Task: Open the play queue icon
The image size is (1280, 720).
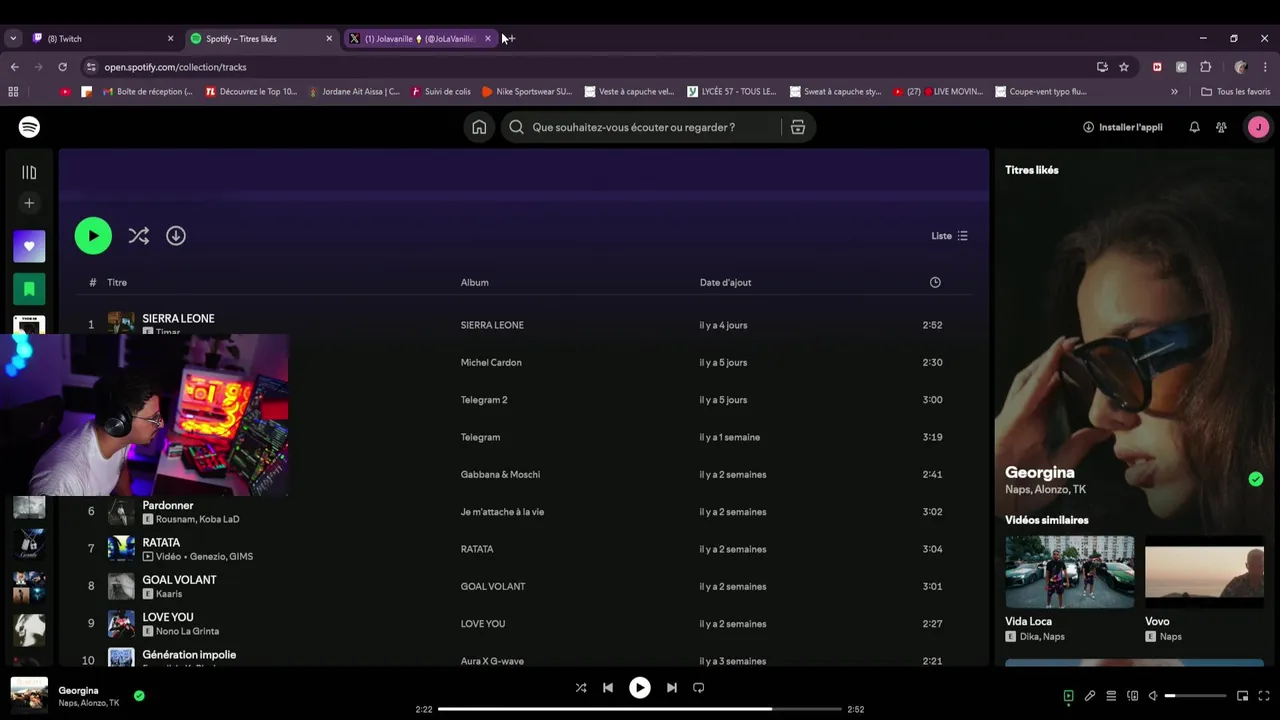Action: (x=1111, y=696)
